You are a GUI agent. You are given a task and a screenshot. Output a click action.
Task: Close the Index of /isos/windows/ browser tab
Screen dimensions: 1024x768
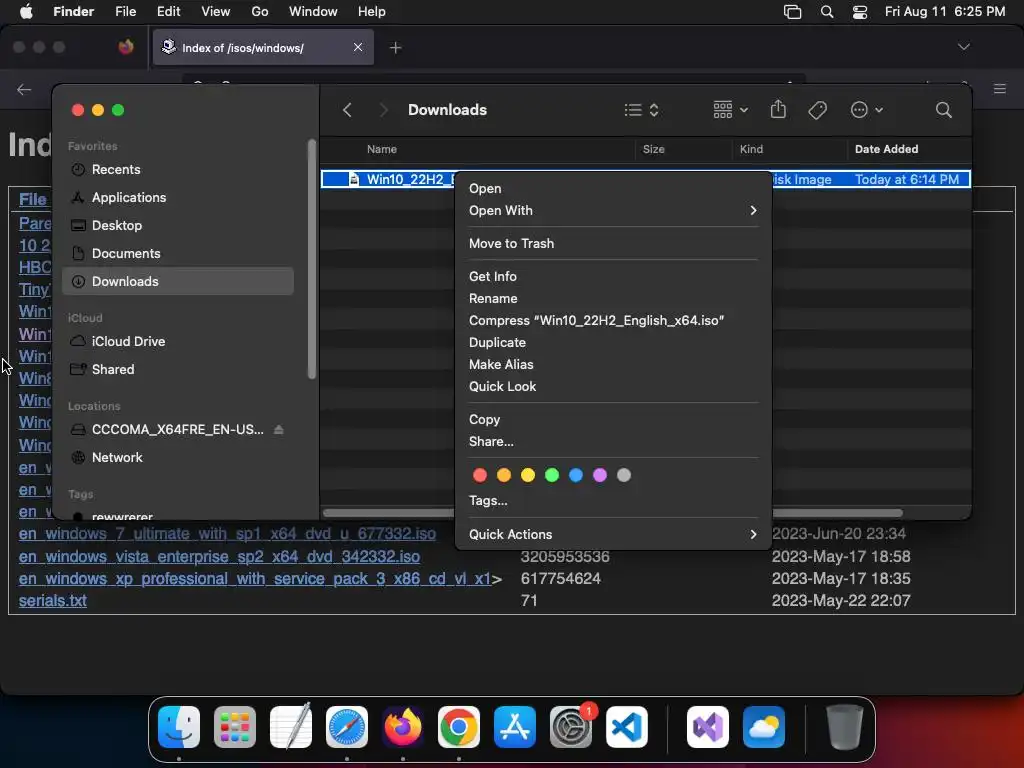358,47
